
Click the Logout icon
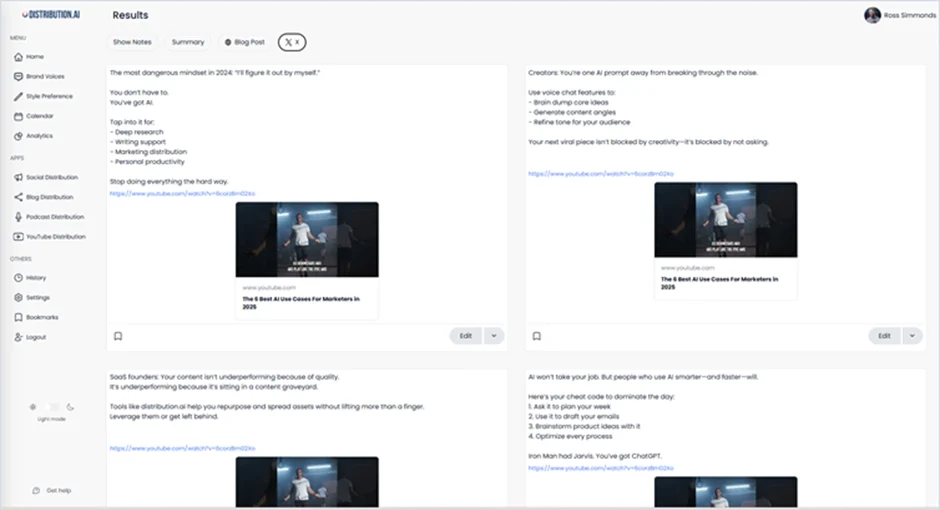pos(18,337)
